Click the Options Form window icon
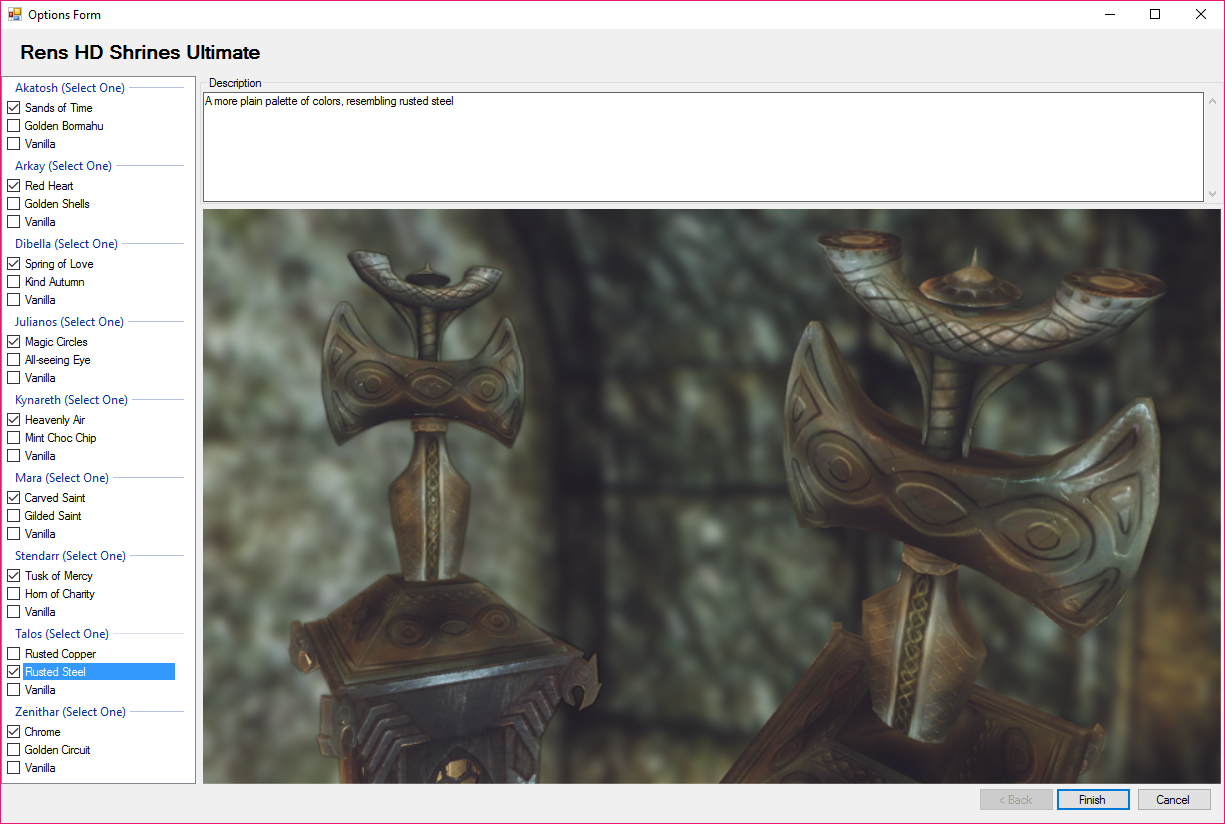The width and height of the screenshot is (1225, 824). point(14,15)
